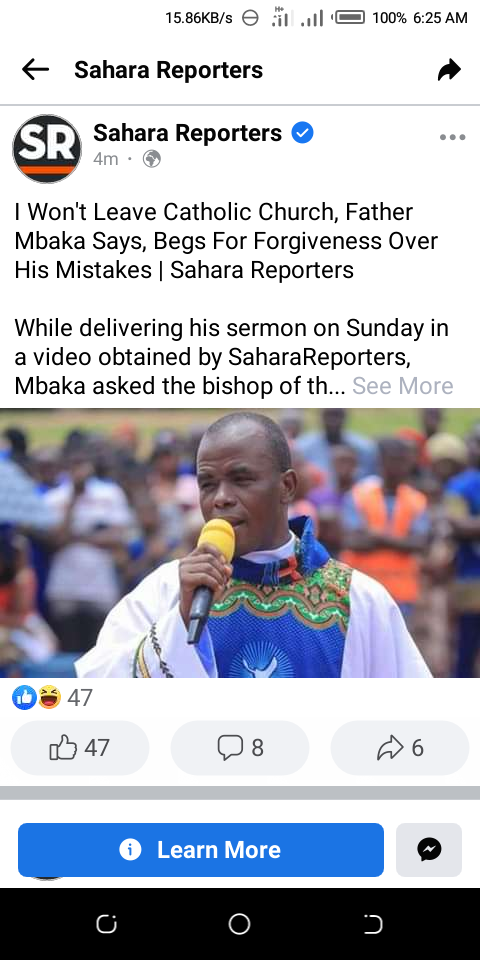Open Sahara Reporters SR profile picture
480x960 pixels.
tap(47, 148)
